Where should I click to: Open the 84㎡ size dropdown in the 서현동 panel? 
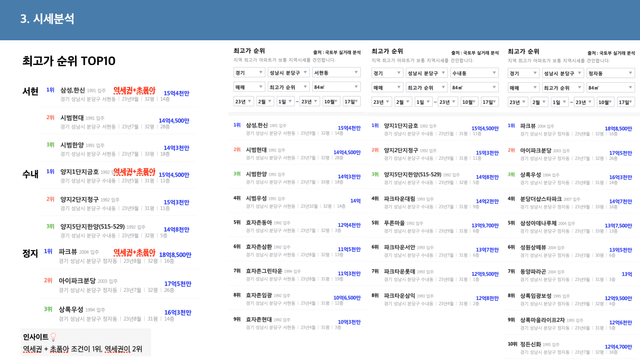336,87
